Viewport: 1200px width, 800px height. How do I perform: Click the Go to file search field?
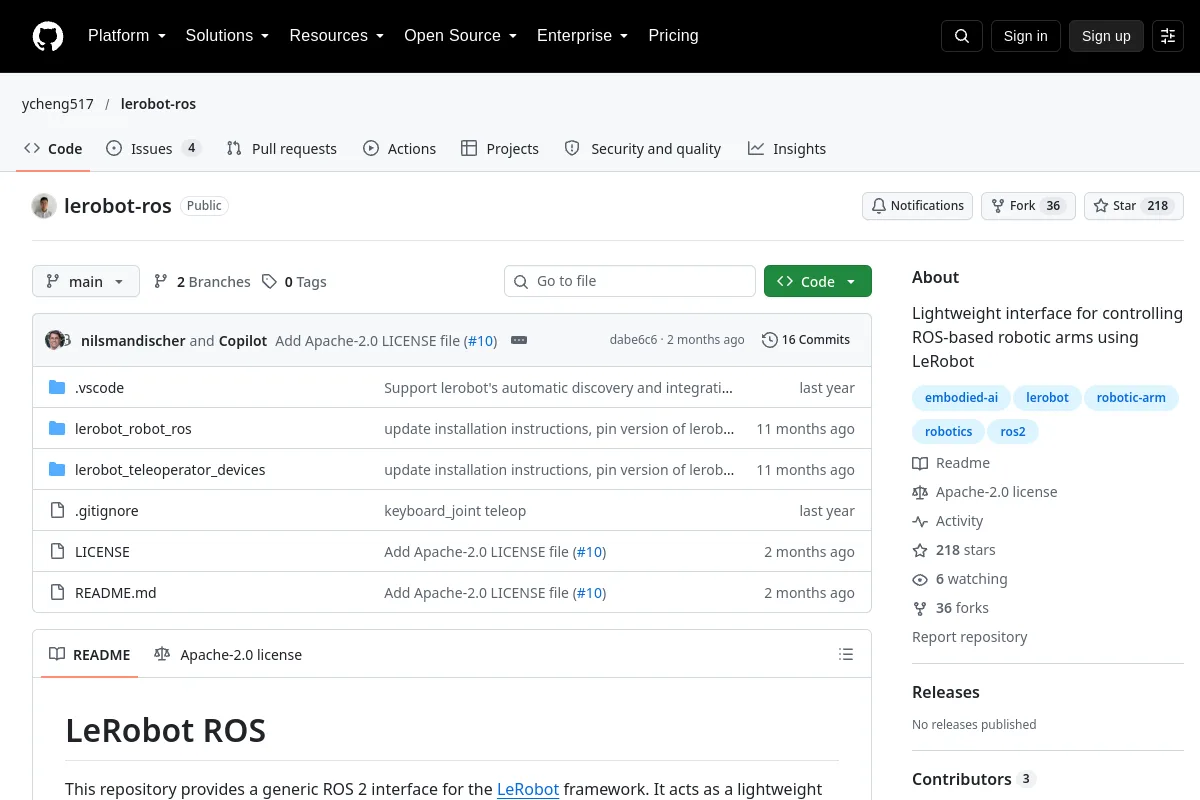630,281
